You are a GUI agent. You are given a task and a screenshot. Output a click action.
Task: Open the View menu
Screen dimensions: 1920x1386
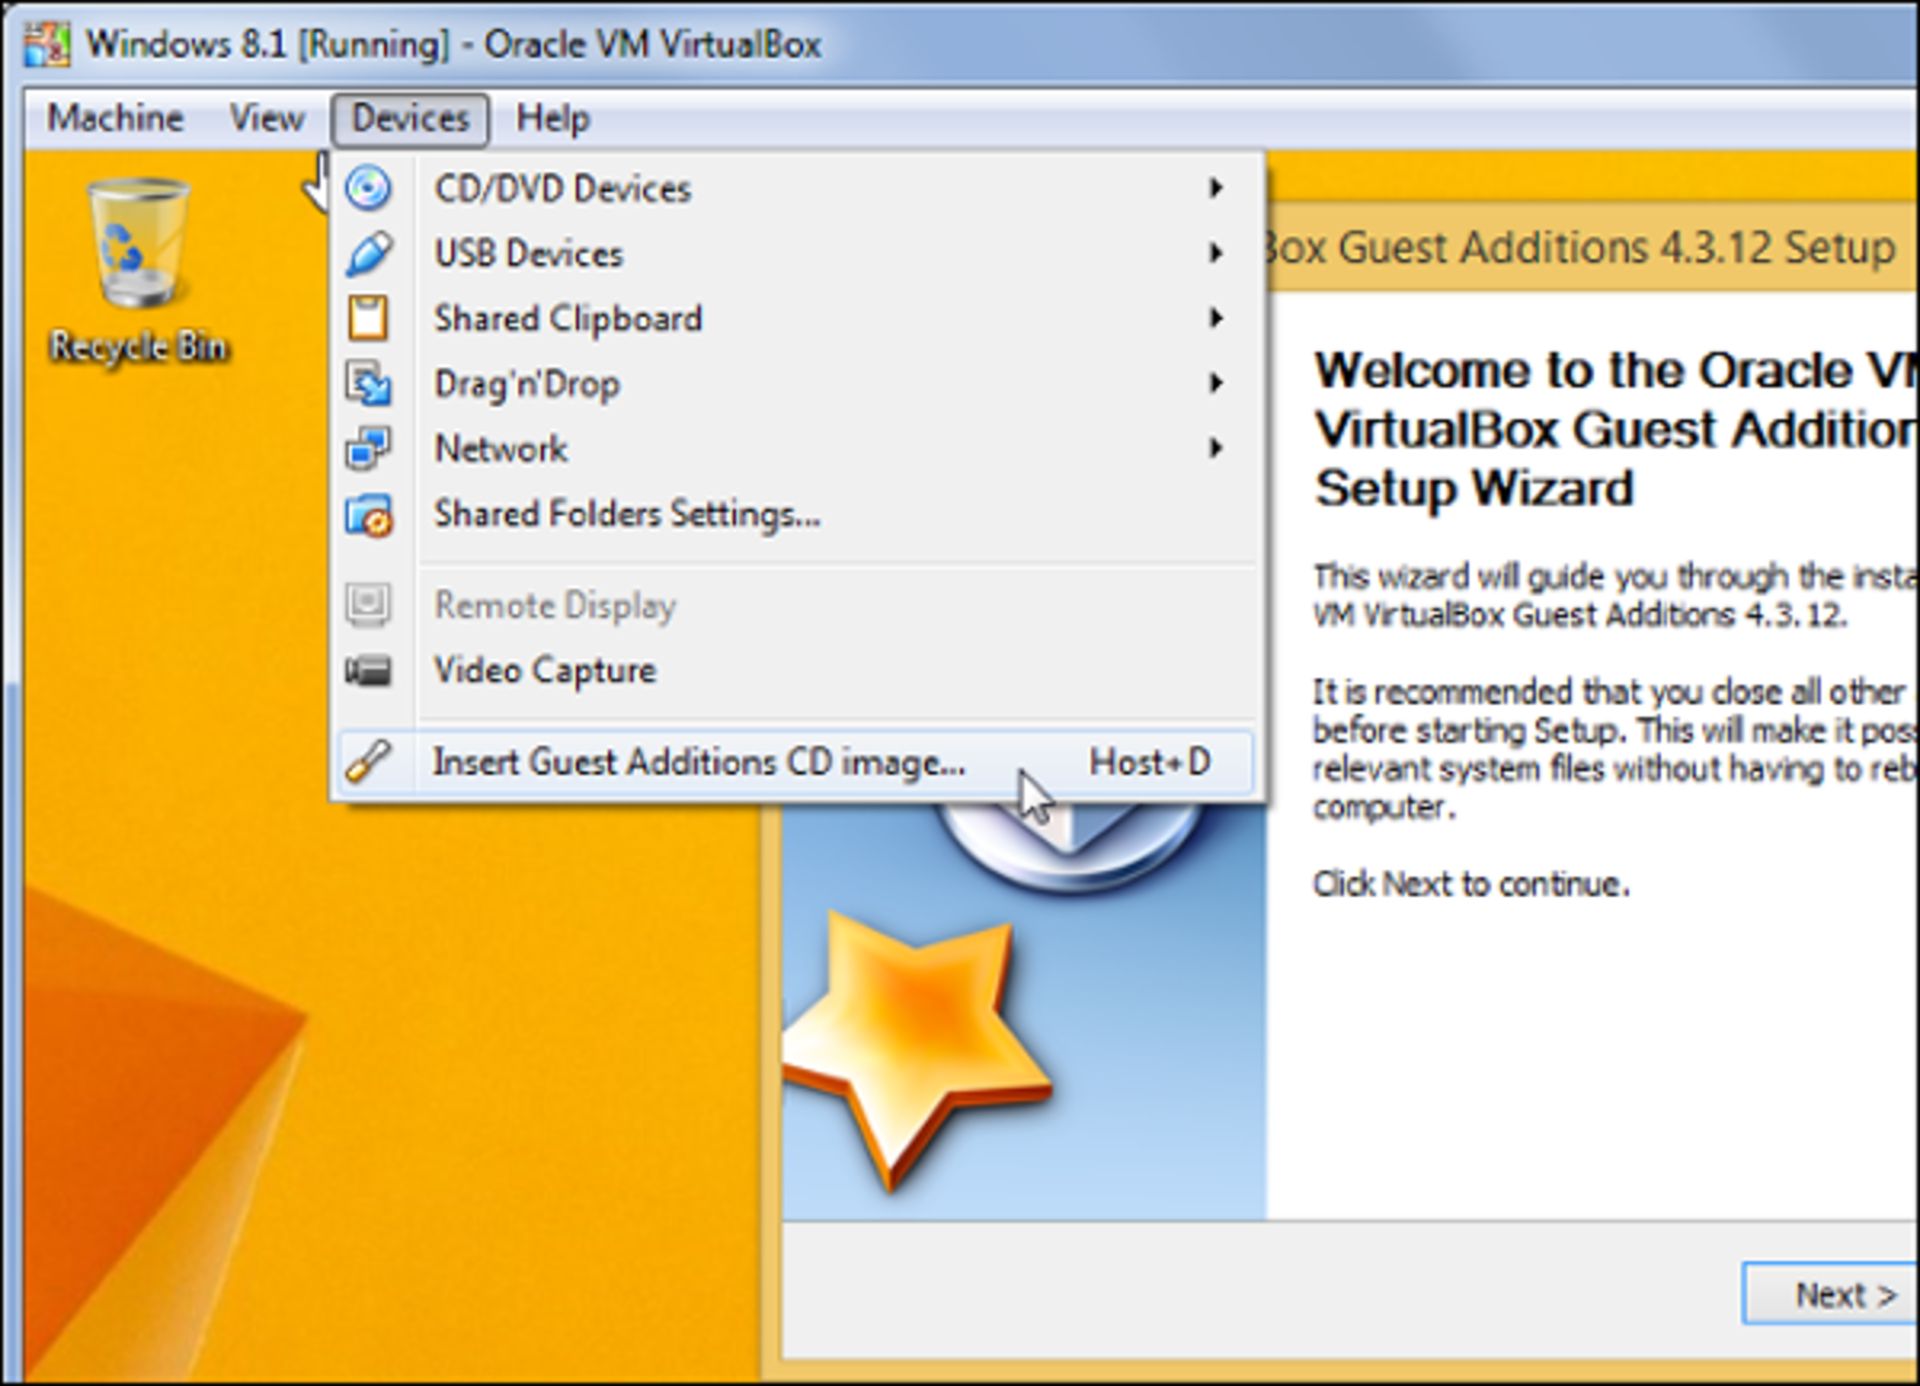(x=267, y=119)
